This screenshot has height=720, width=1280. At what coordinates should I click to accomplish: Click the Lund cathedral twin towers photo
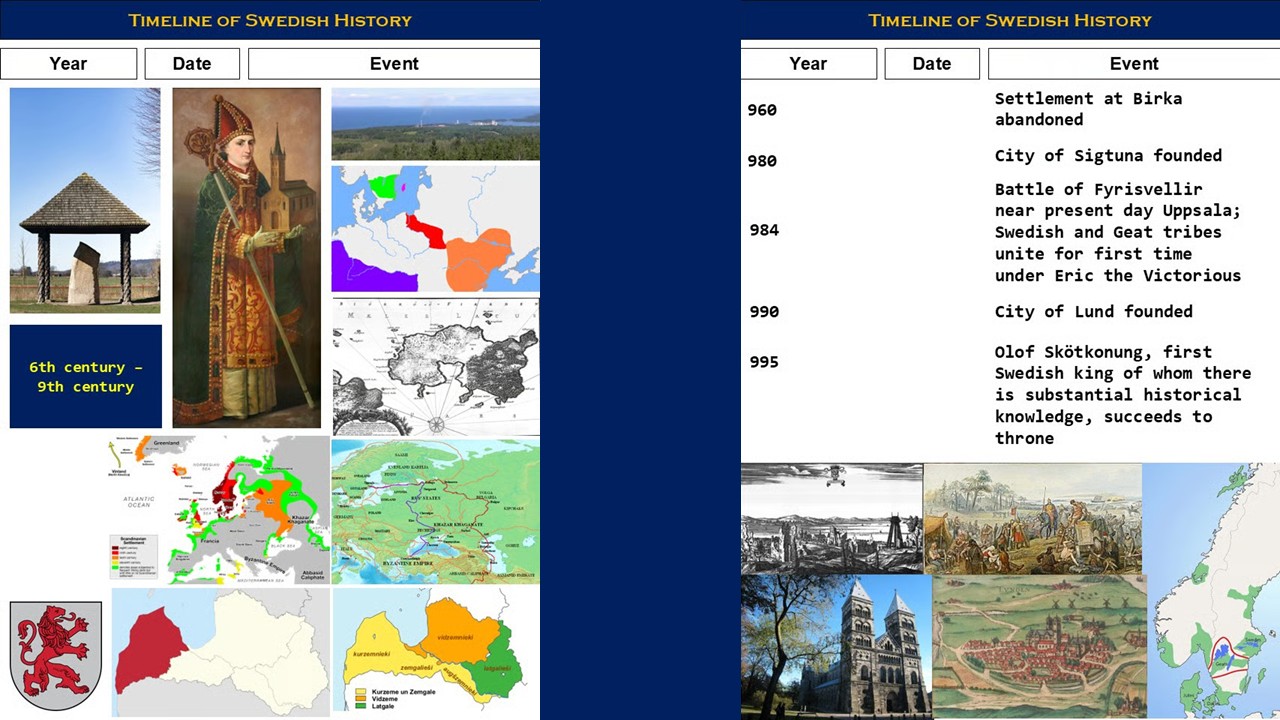[836, 646]
